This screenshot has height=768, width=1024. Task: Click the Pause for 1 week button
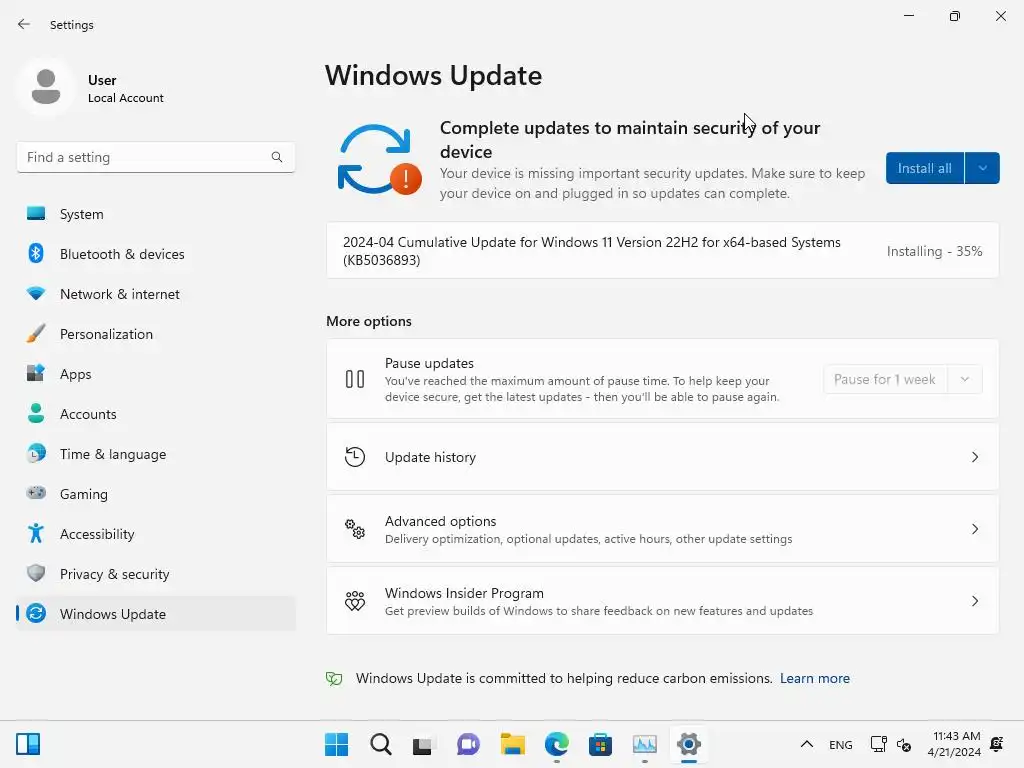(x=885, y=379)
